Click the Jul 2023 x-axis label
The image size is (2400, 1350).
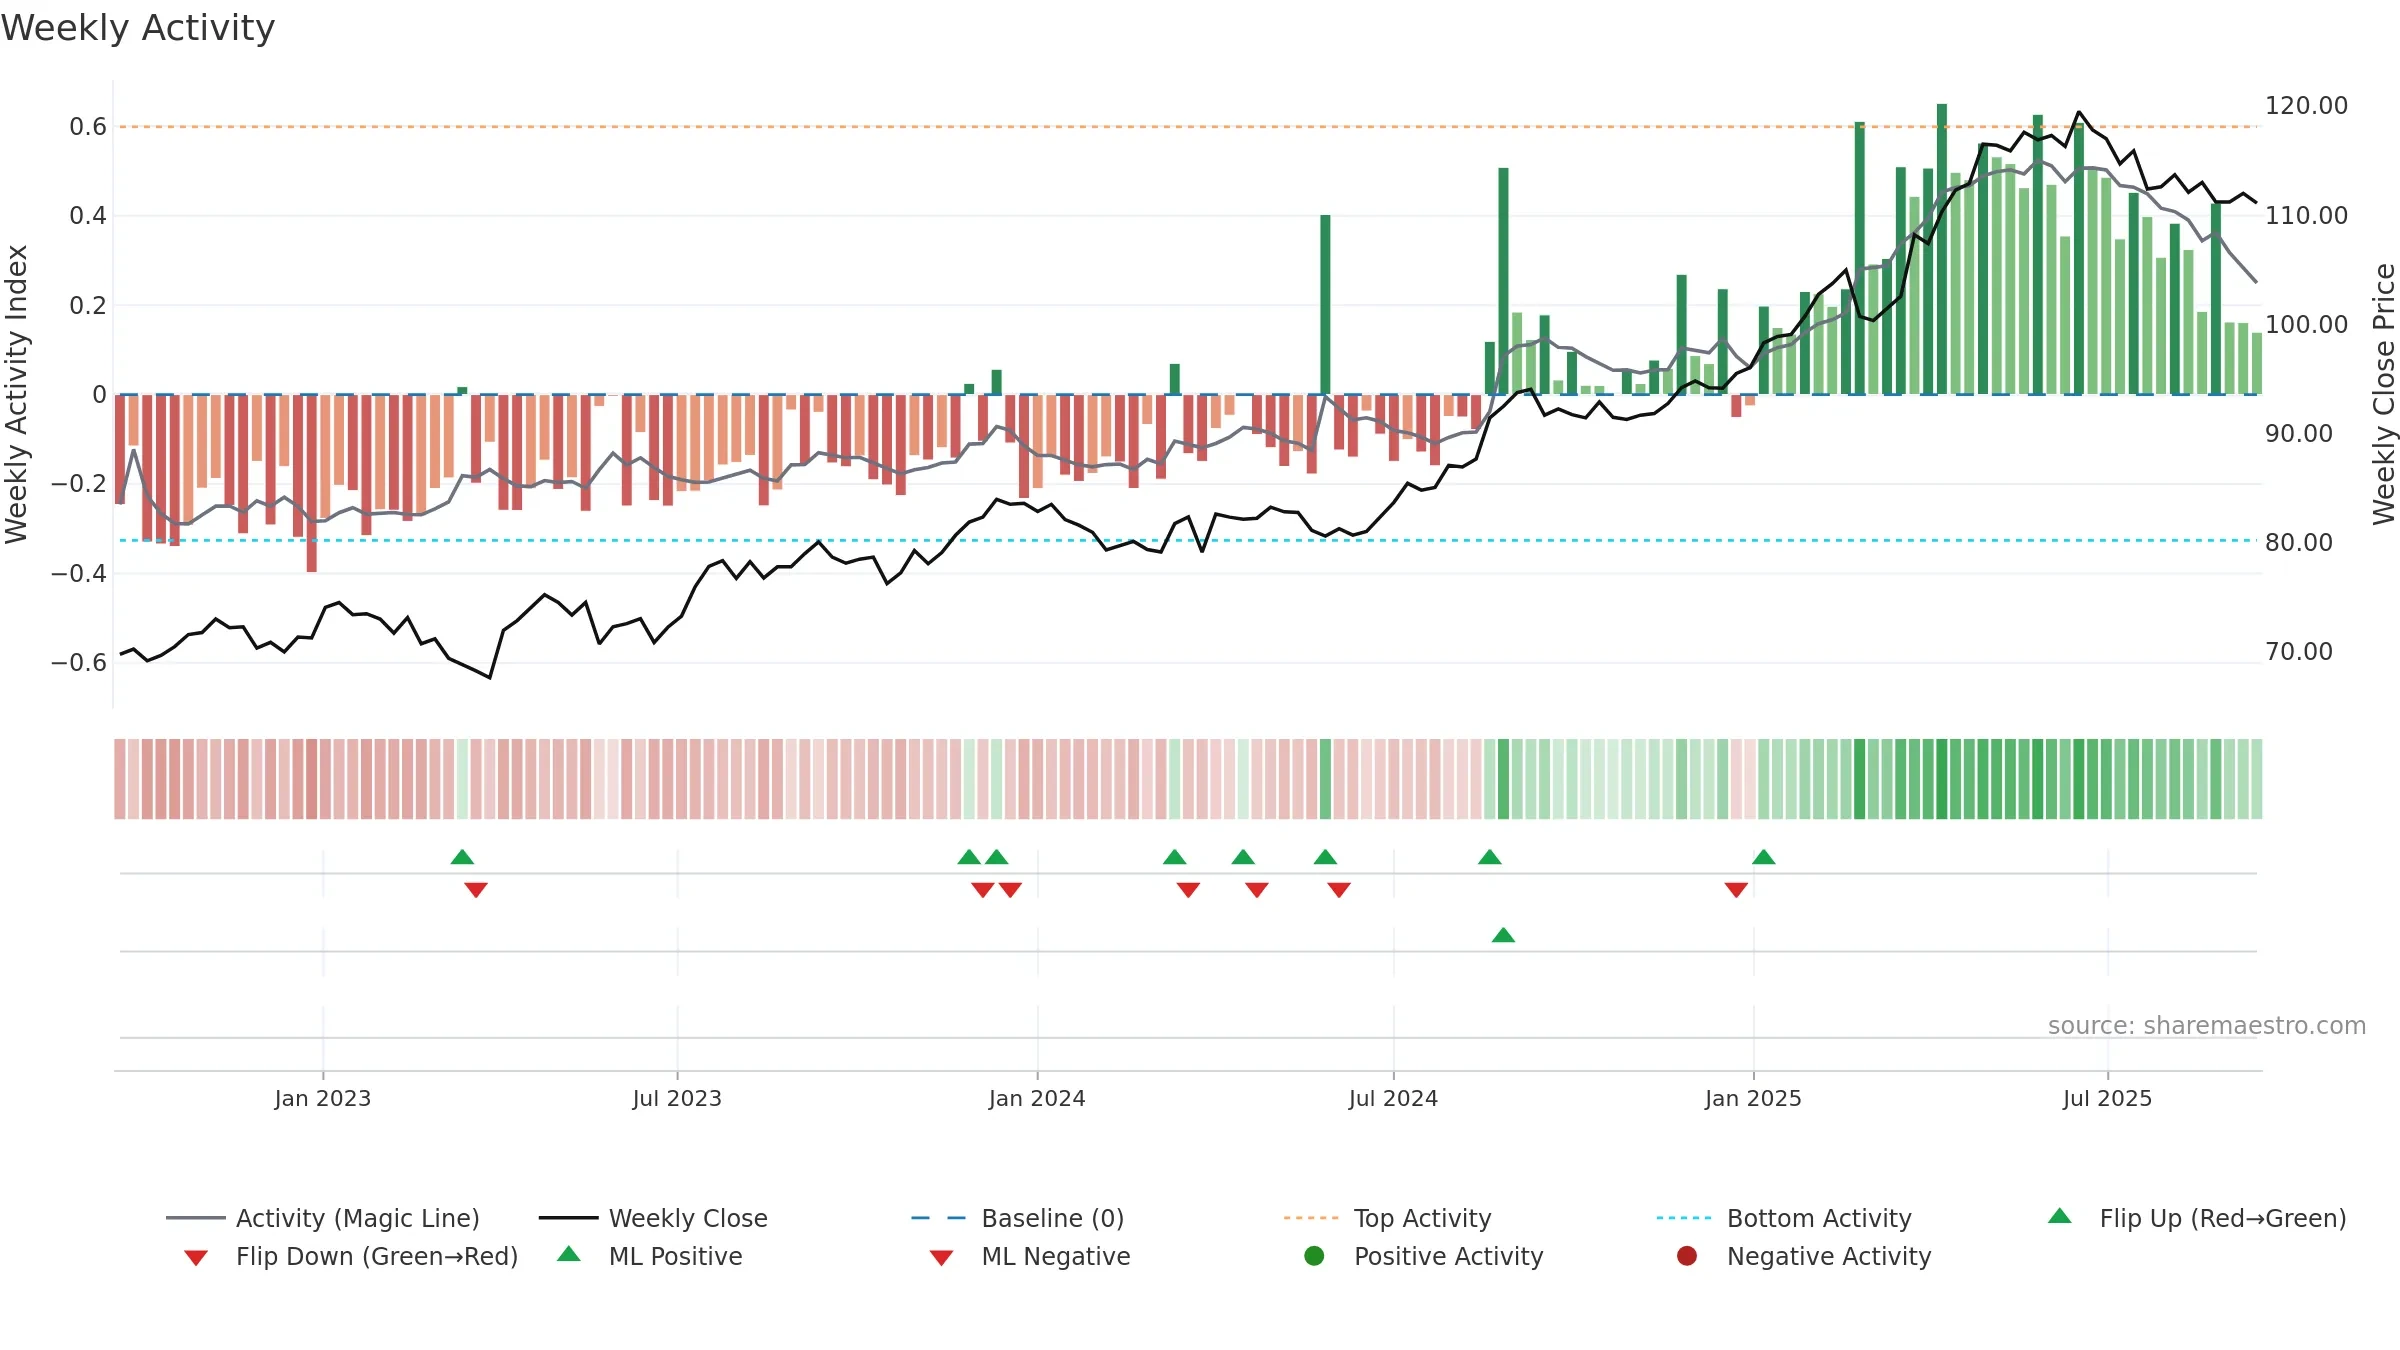click(x=677, y=1099)
